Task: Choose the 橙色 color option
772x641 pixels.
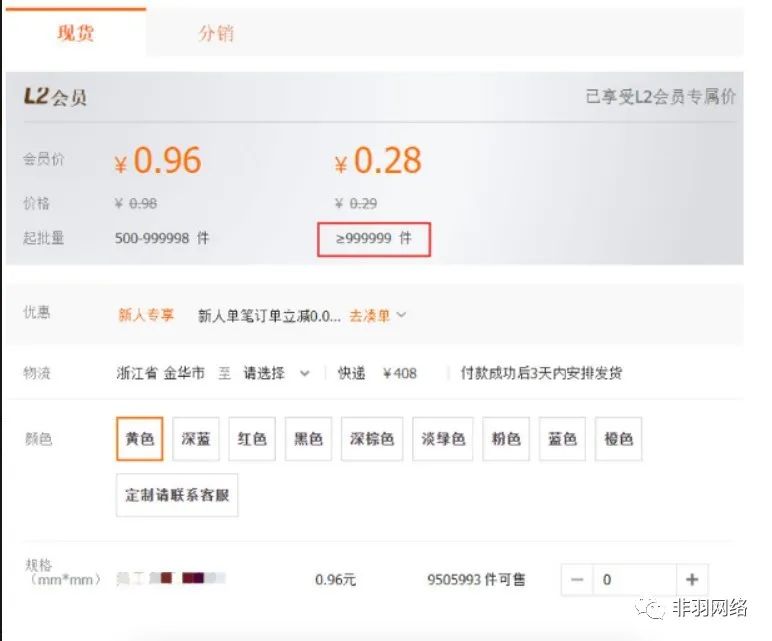Action: click(619, 439)
